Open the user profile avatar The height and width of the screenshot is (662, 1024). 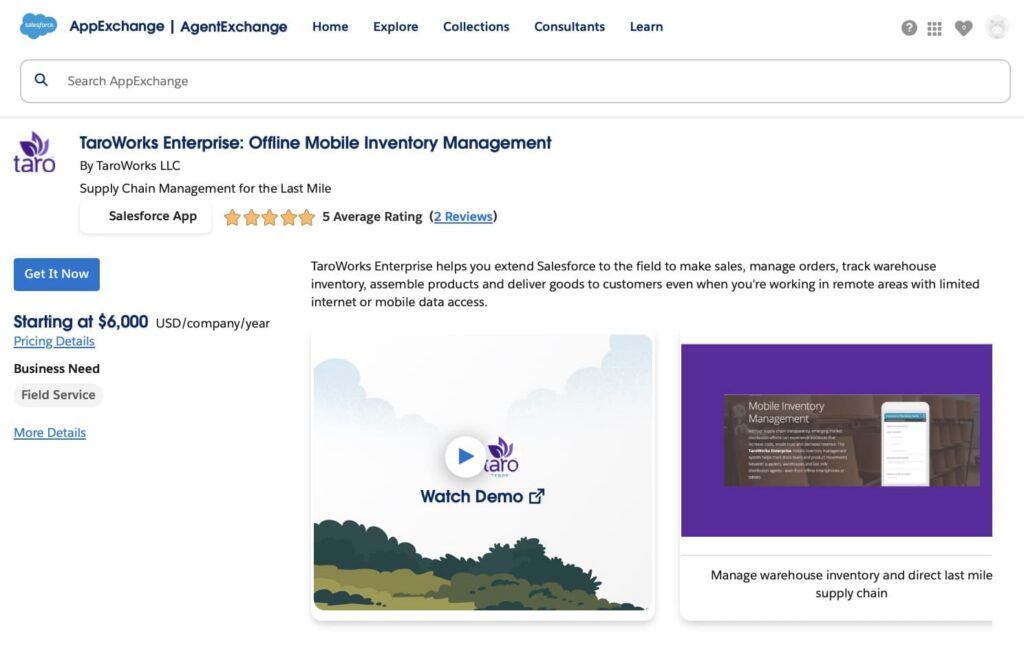pos(996,28)
